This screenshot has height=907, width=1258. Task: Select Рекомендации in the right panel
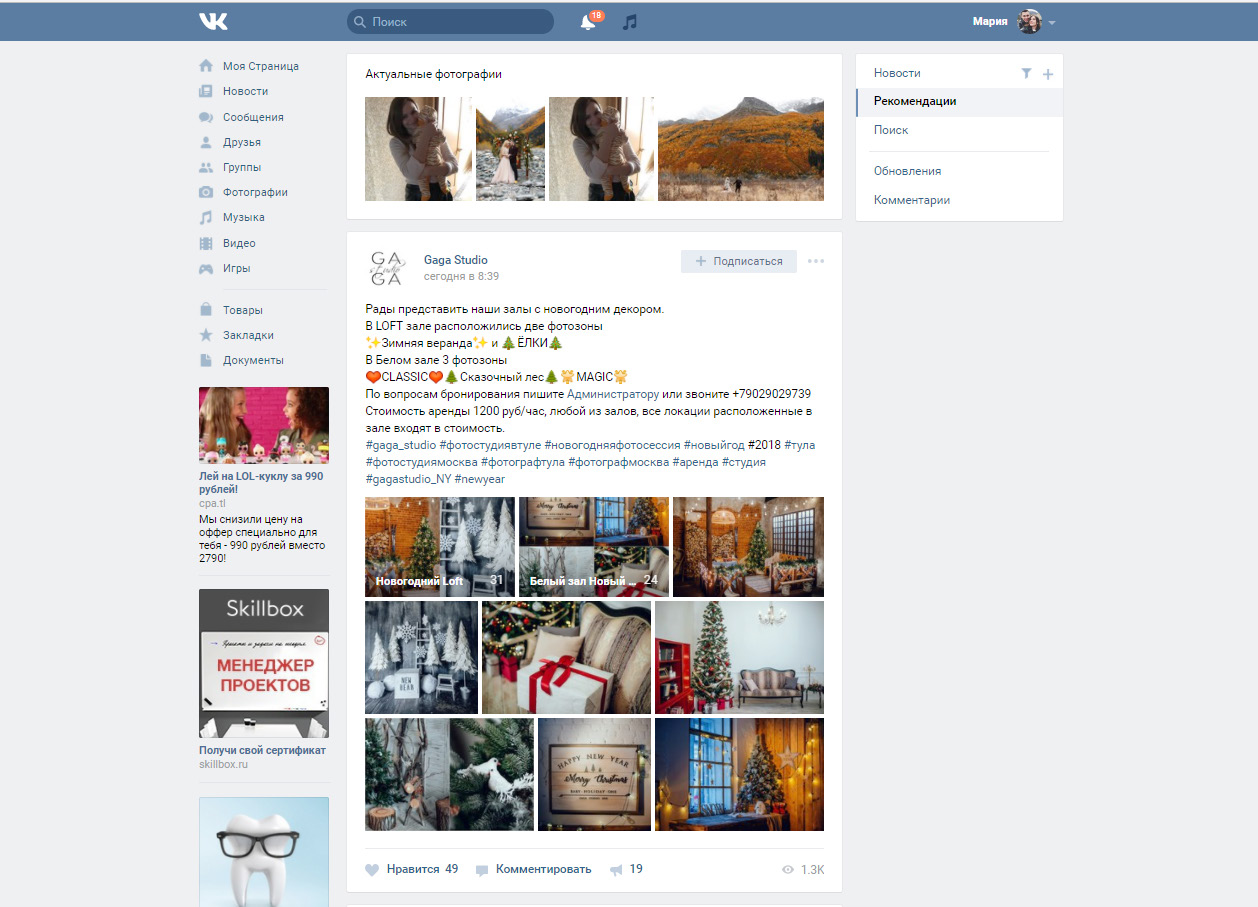click(x=959, y=102)
